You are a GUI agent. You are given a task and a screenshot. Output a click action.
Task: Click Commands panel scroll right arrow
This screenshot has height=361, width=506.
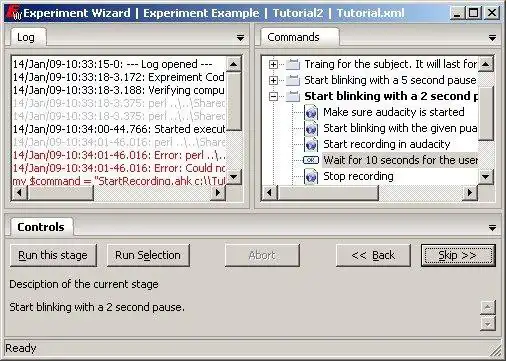pyautogui.click(x=470, y=192)
